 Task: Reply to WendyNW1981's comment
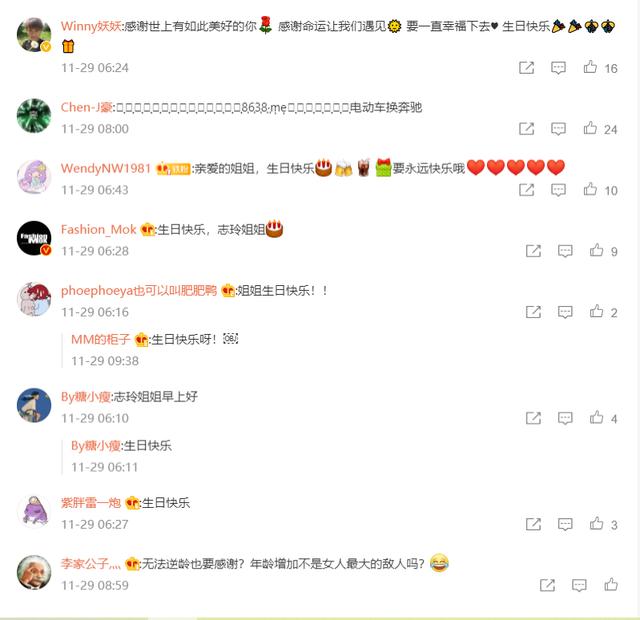(558, 190)
